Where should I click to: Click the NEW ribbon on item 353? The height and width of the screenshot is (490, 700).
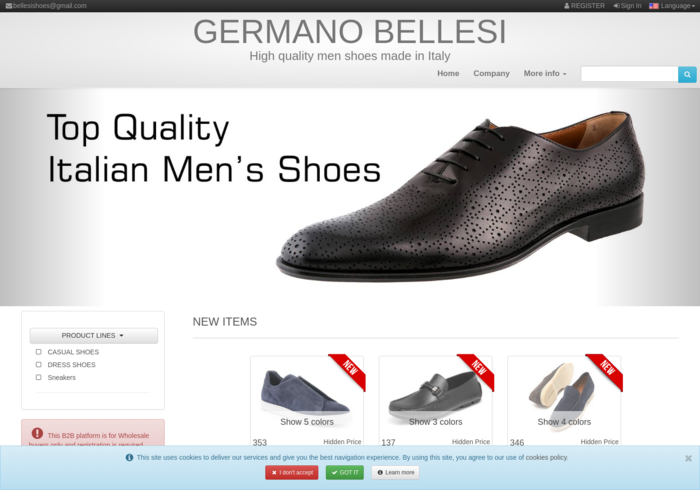coord(350,370)
